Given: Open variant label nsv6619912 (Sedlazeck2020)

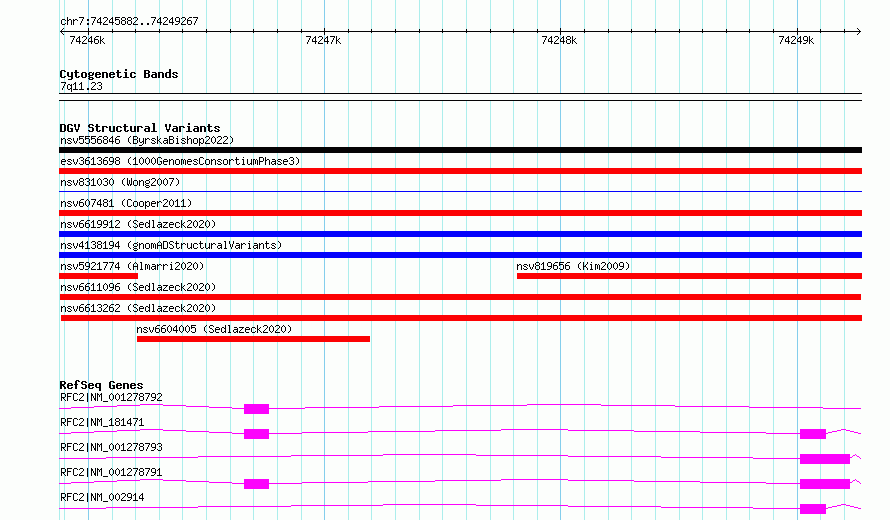Looking at the screenshot, I should [138, 224].
